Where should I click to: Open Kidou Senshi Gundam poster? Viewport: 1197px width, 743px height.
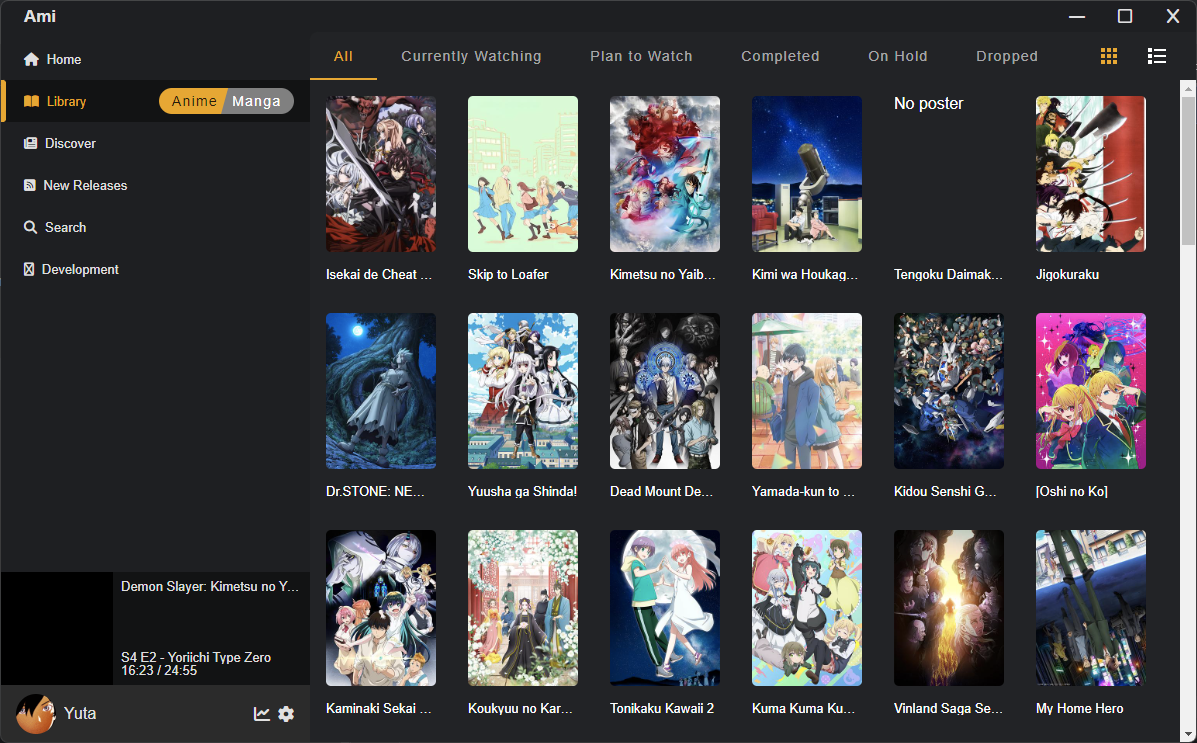(949, 391)
